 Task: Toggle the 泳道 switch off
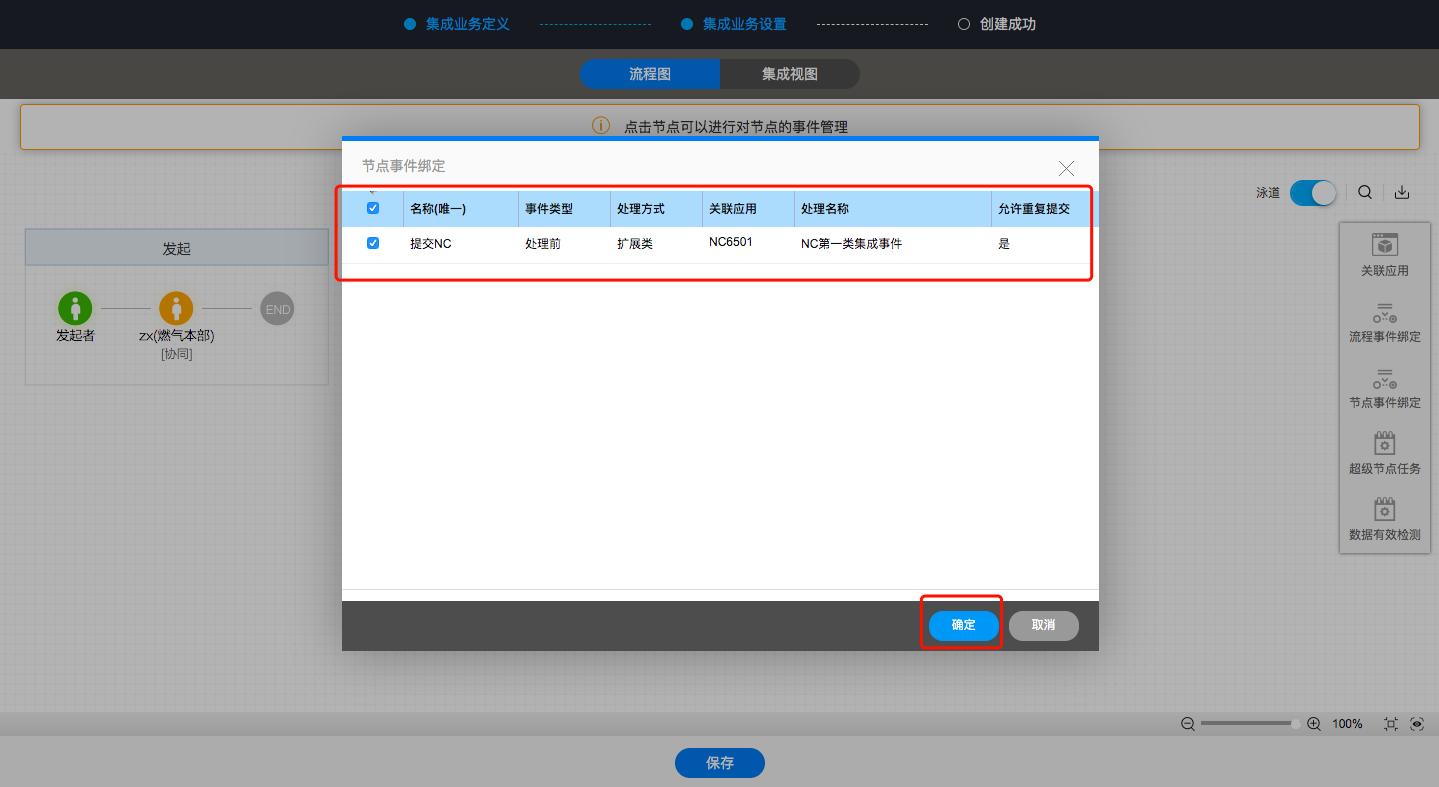[1312, 193]
